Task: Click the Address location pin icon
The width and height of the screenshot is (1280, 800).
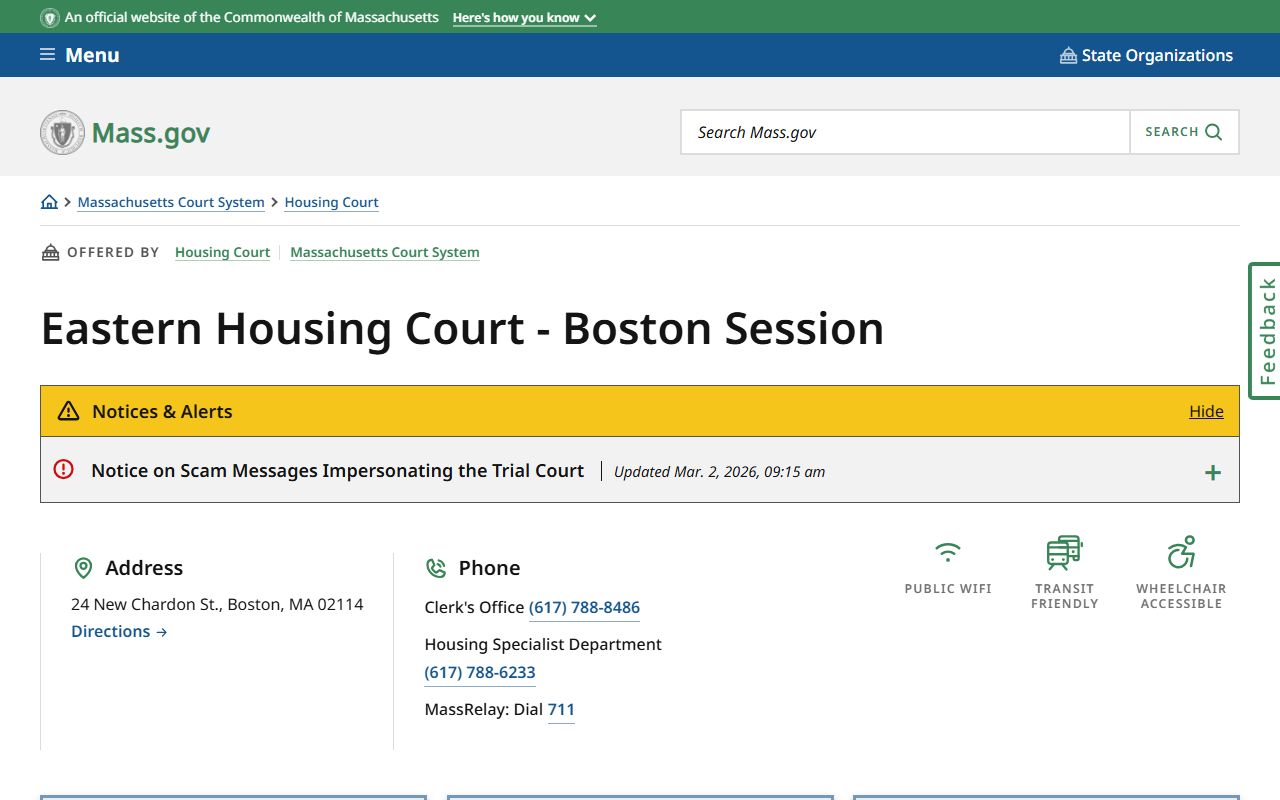Action: tap(84, 568)
